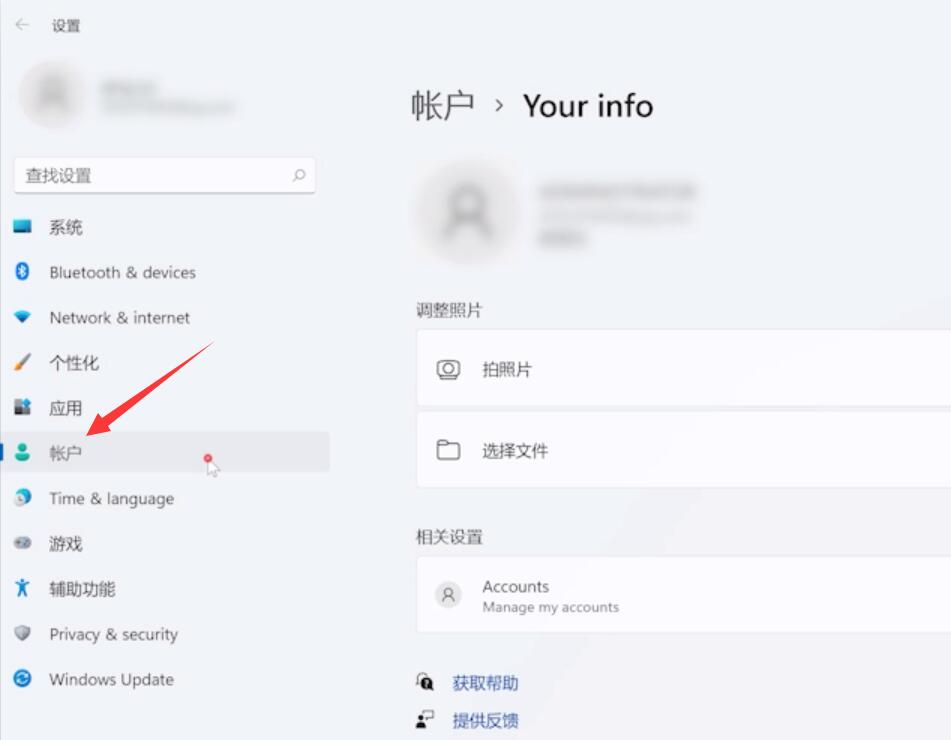951x740 pixels.
Task: Click the Accounts person icon
Action: 448,595
